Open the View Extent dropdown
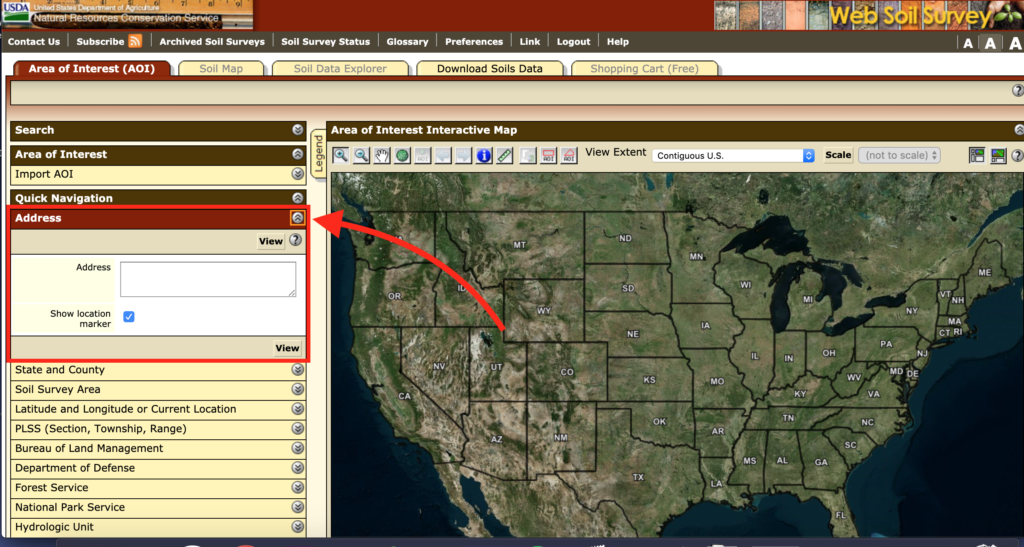The height and width of the screenshot is (547, 1024). pos(734,156)
